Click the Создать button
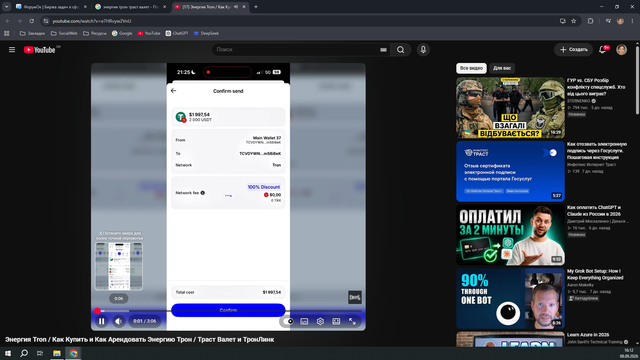This screenshot has width=640, height=360. (573, 50)
